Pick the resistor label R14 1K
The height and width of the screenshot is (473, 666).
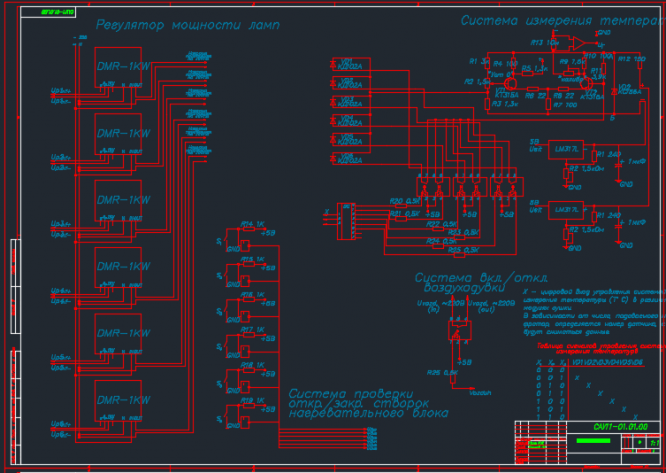pyautogui.click(x=252, y=224)
